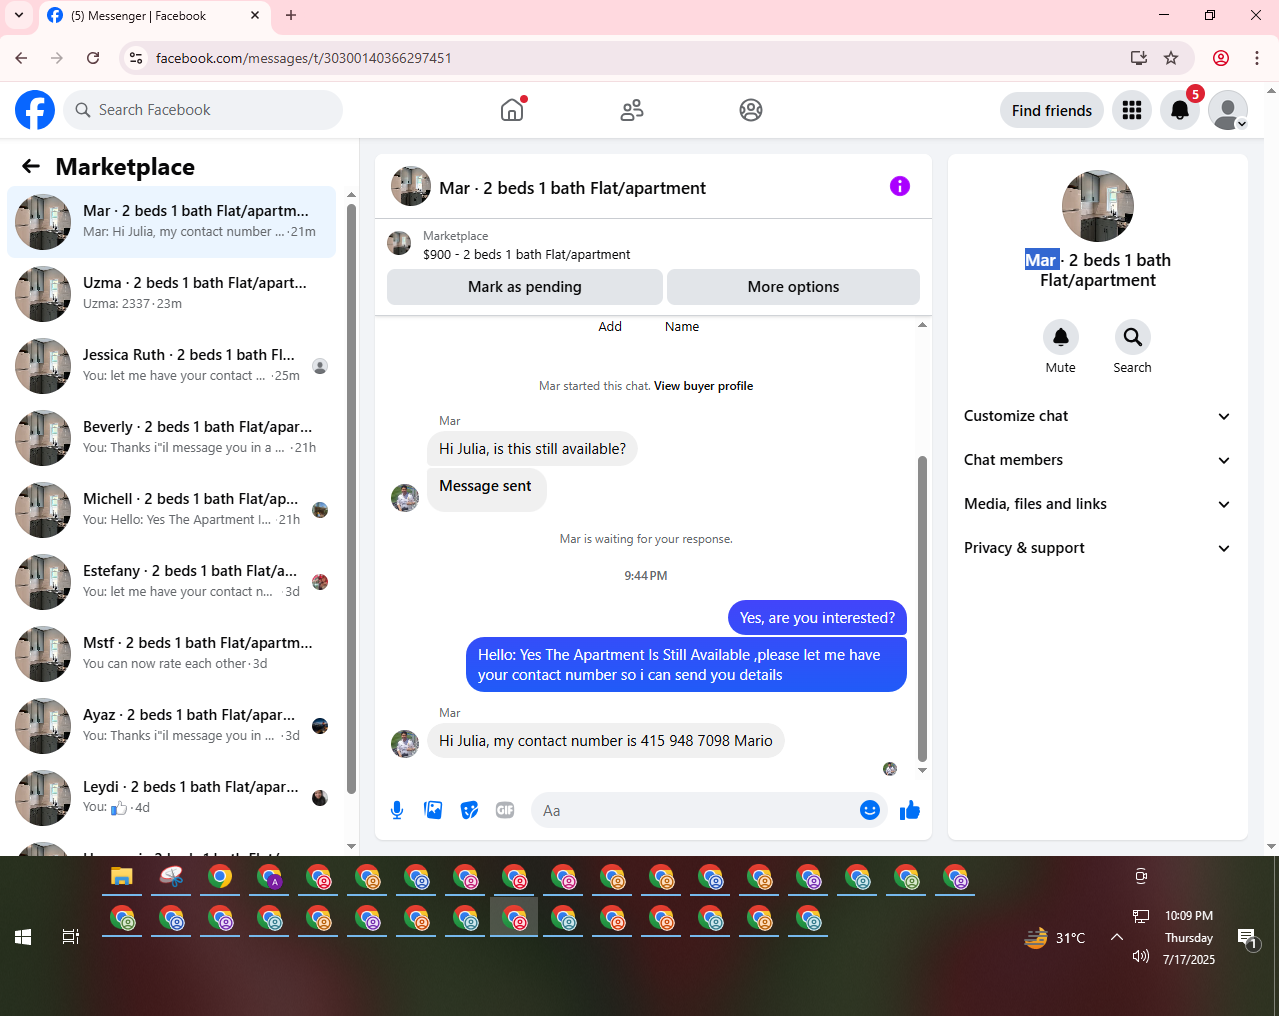This screenshot has height=1016, width=1279.
Task: Open the install app icon in the address bar
Action: pyautogui.click(x=1138, y=58)
